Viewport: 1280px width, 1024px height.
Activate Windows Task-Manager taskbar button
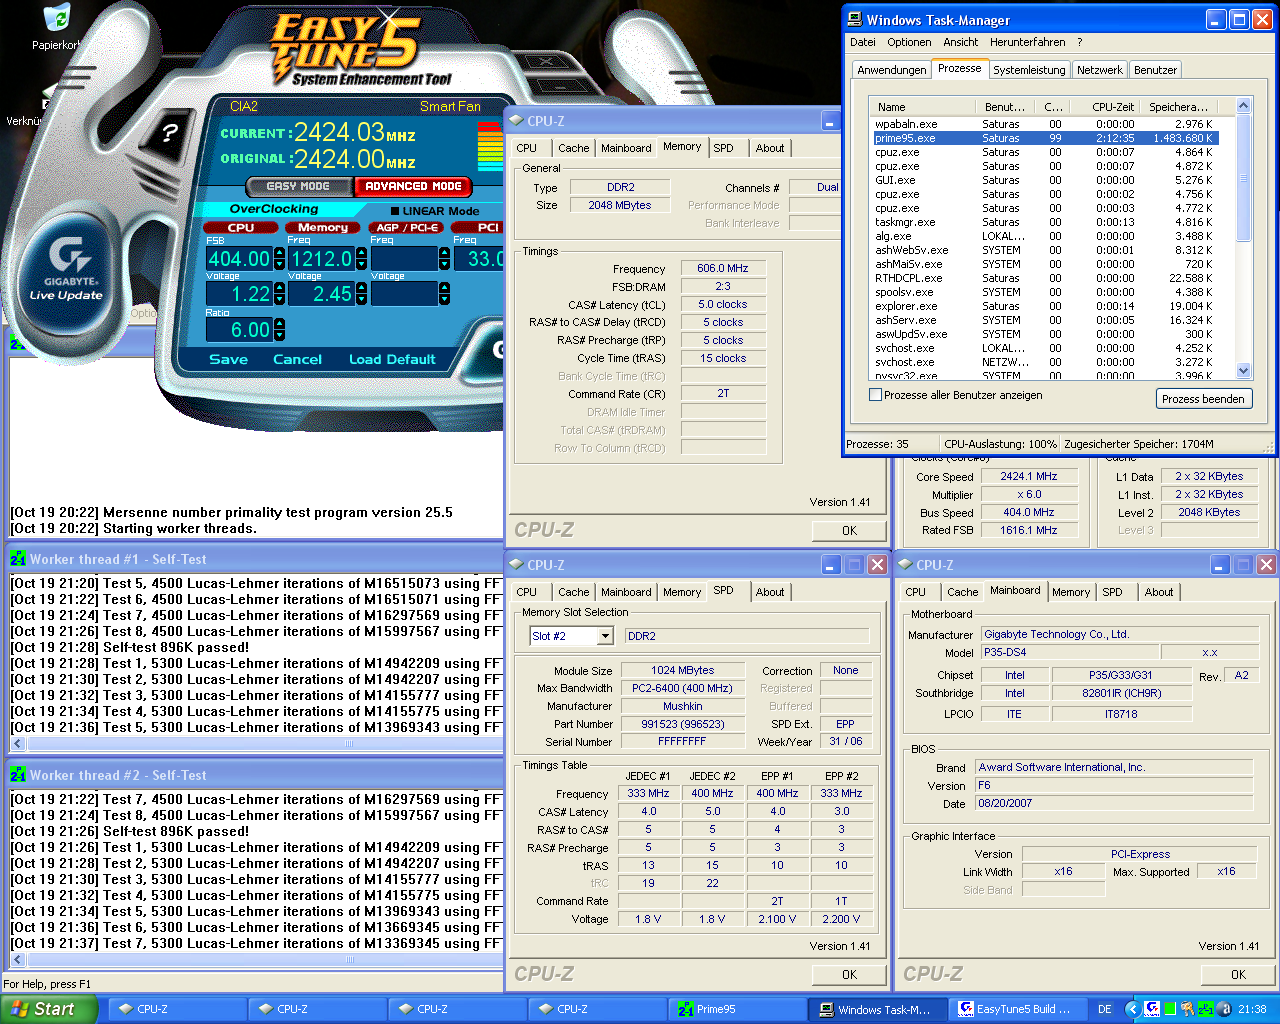877,1009
